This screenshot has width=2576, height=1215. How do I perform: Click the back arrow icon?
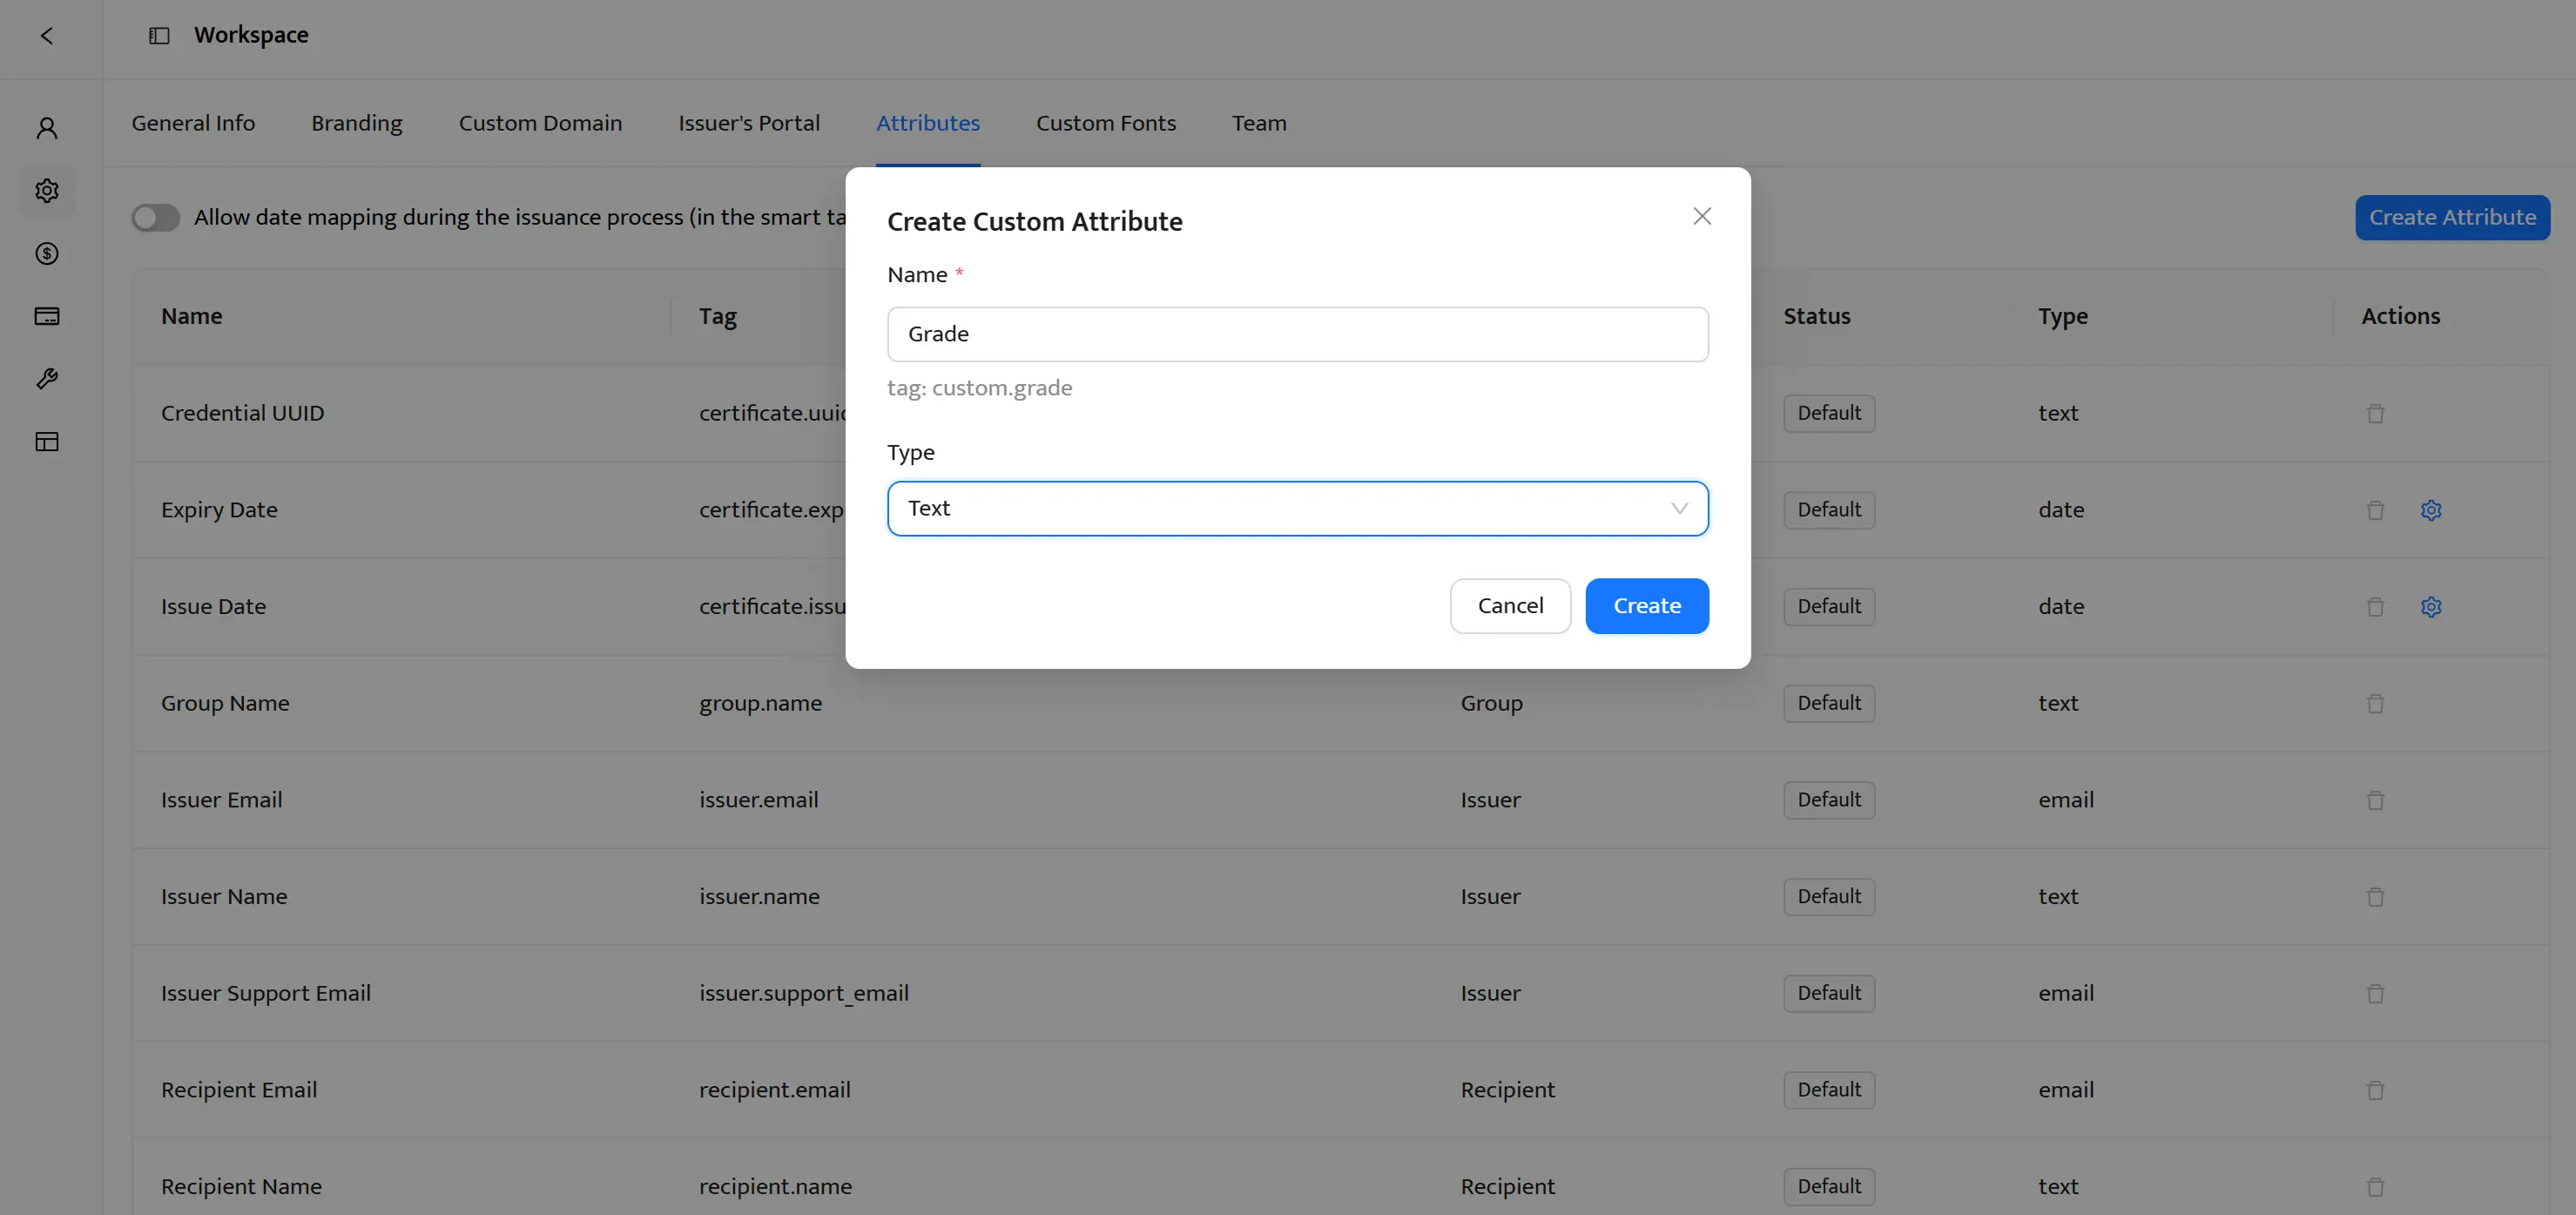[46, 36]
